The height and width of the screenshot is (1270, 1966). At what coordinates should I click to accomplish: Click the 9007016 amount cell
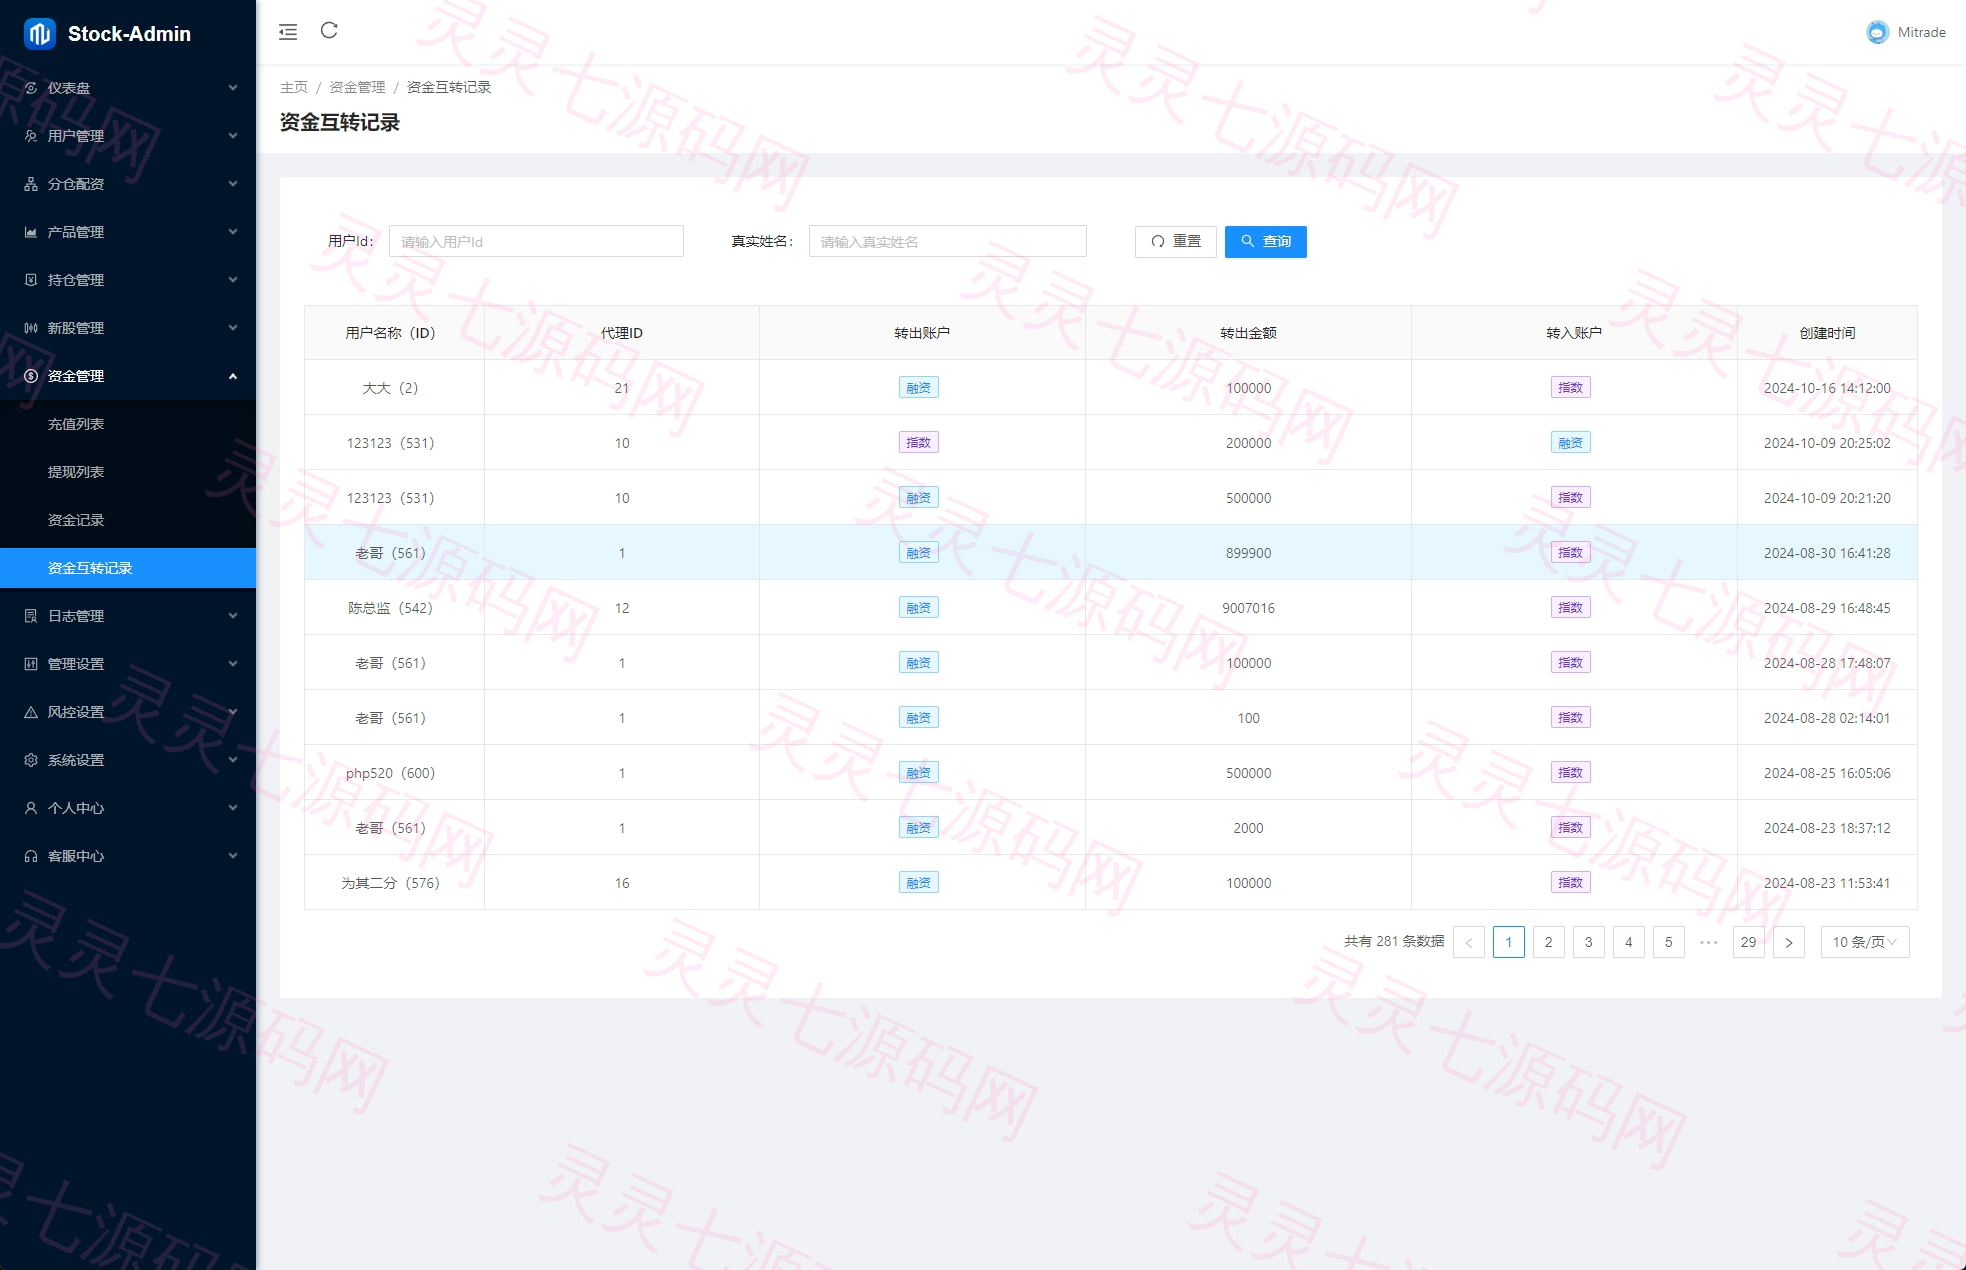[1248, 608]
